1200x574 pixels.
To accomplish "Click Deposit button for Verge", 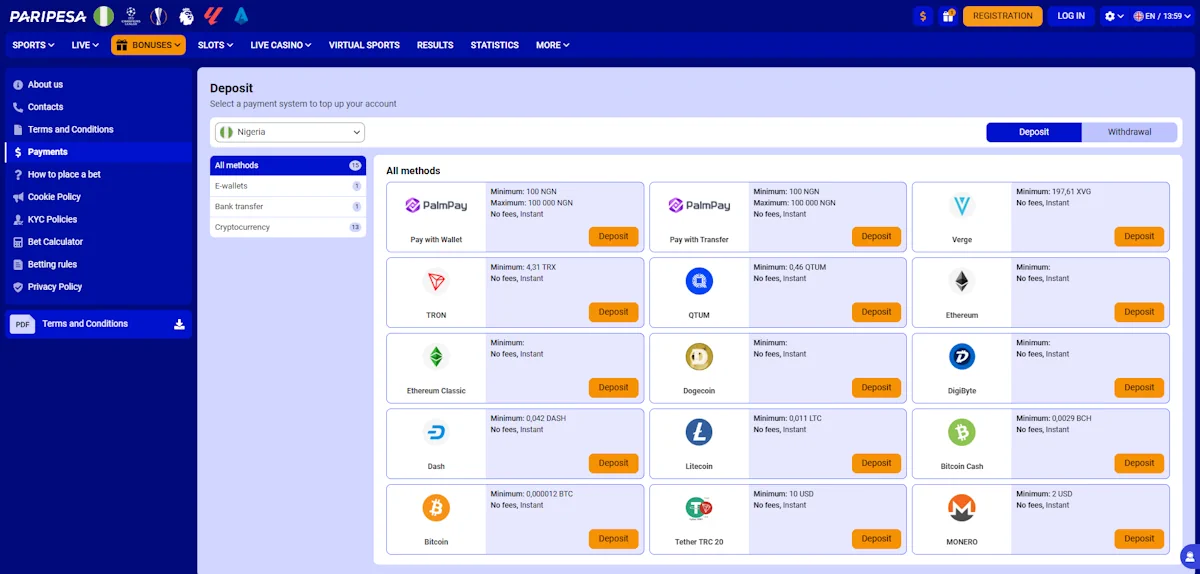I will pos(1139,237).
